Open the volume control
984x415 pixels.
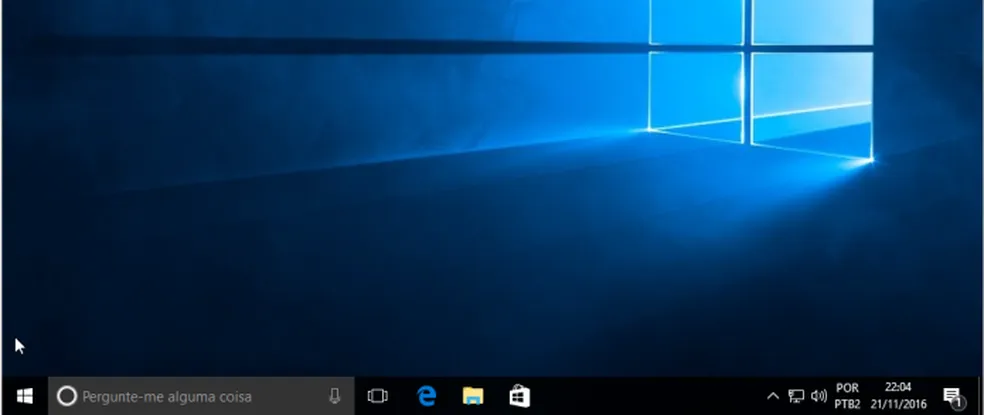(818, 396)
